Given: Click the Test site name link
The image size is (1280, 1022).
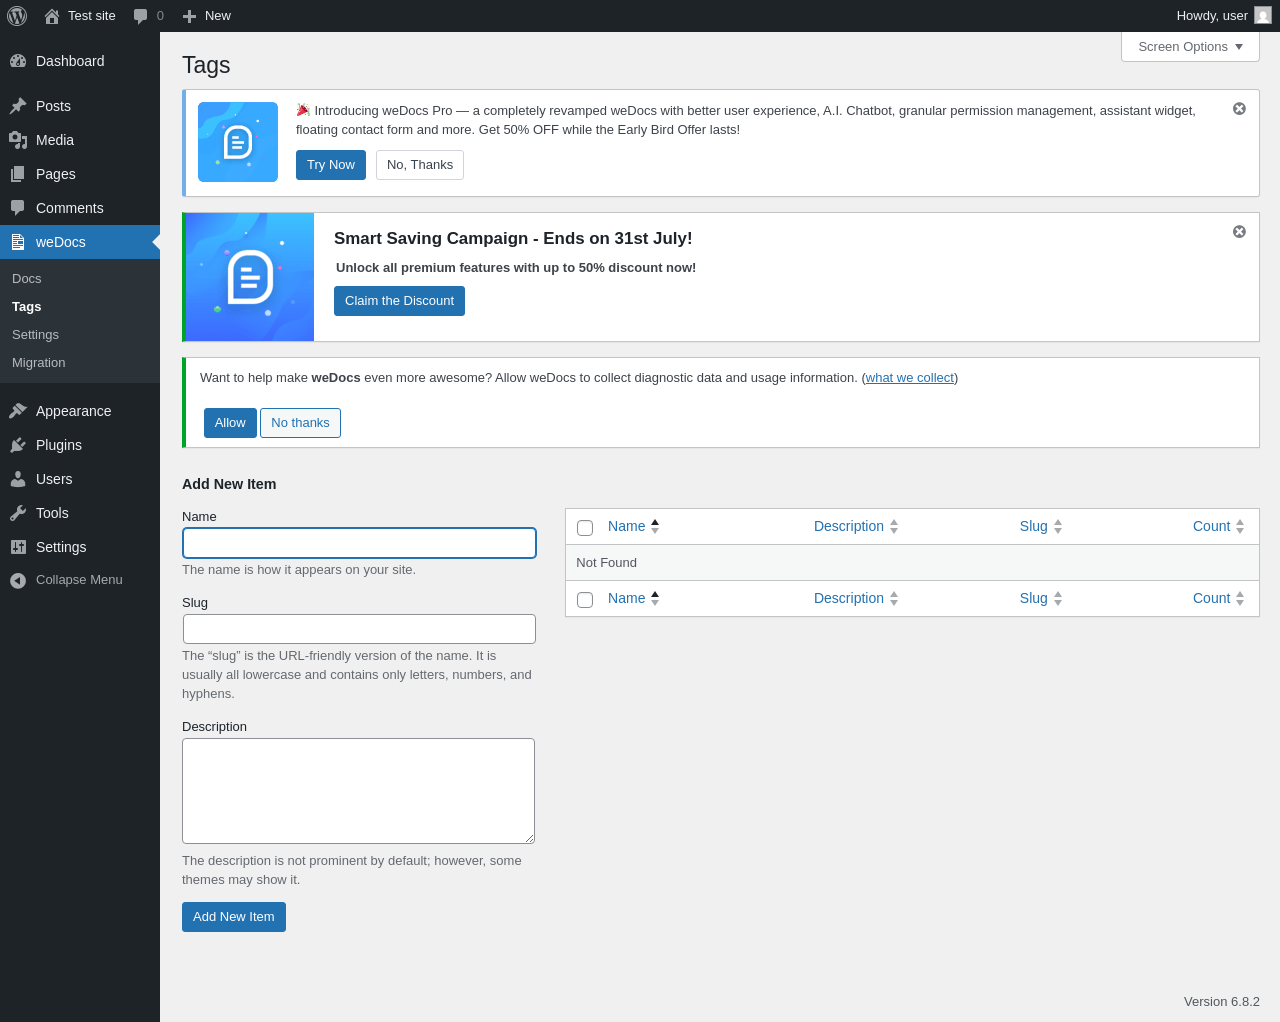Looking at the screenshot, I should 92,16.
